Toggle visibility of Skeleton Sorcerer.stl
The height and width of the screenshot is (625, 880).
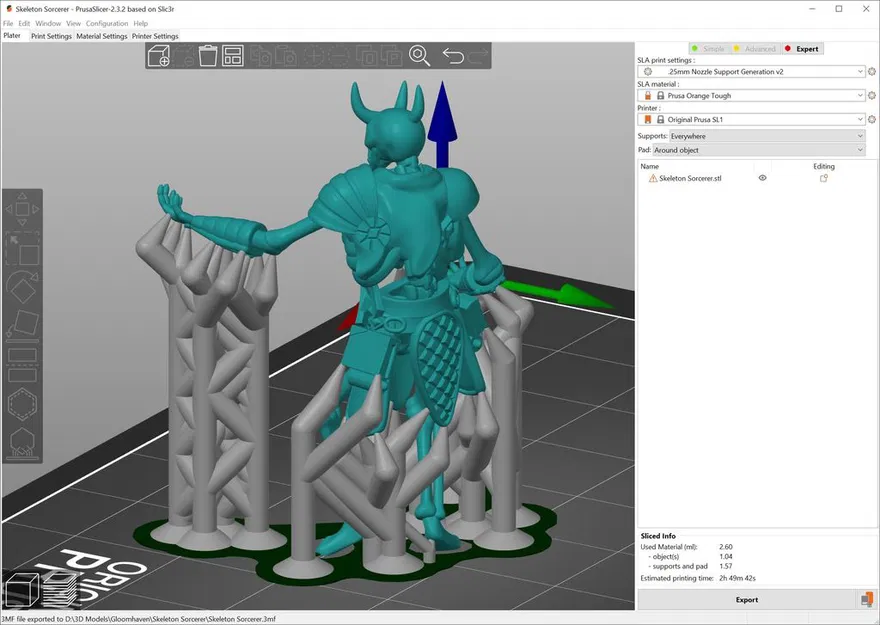pos(763,178)
